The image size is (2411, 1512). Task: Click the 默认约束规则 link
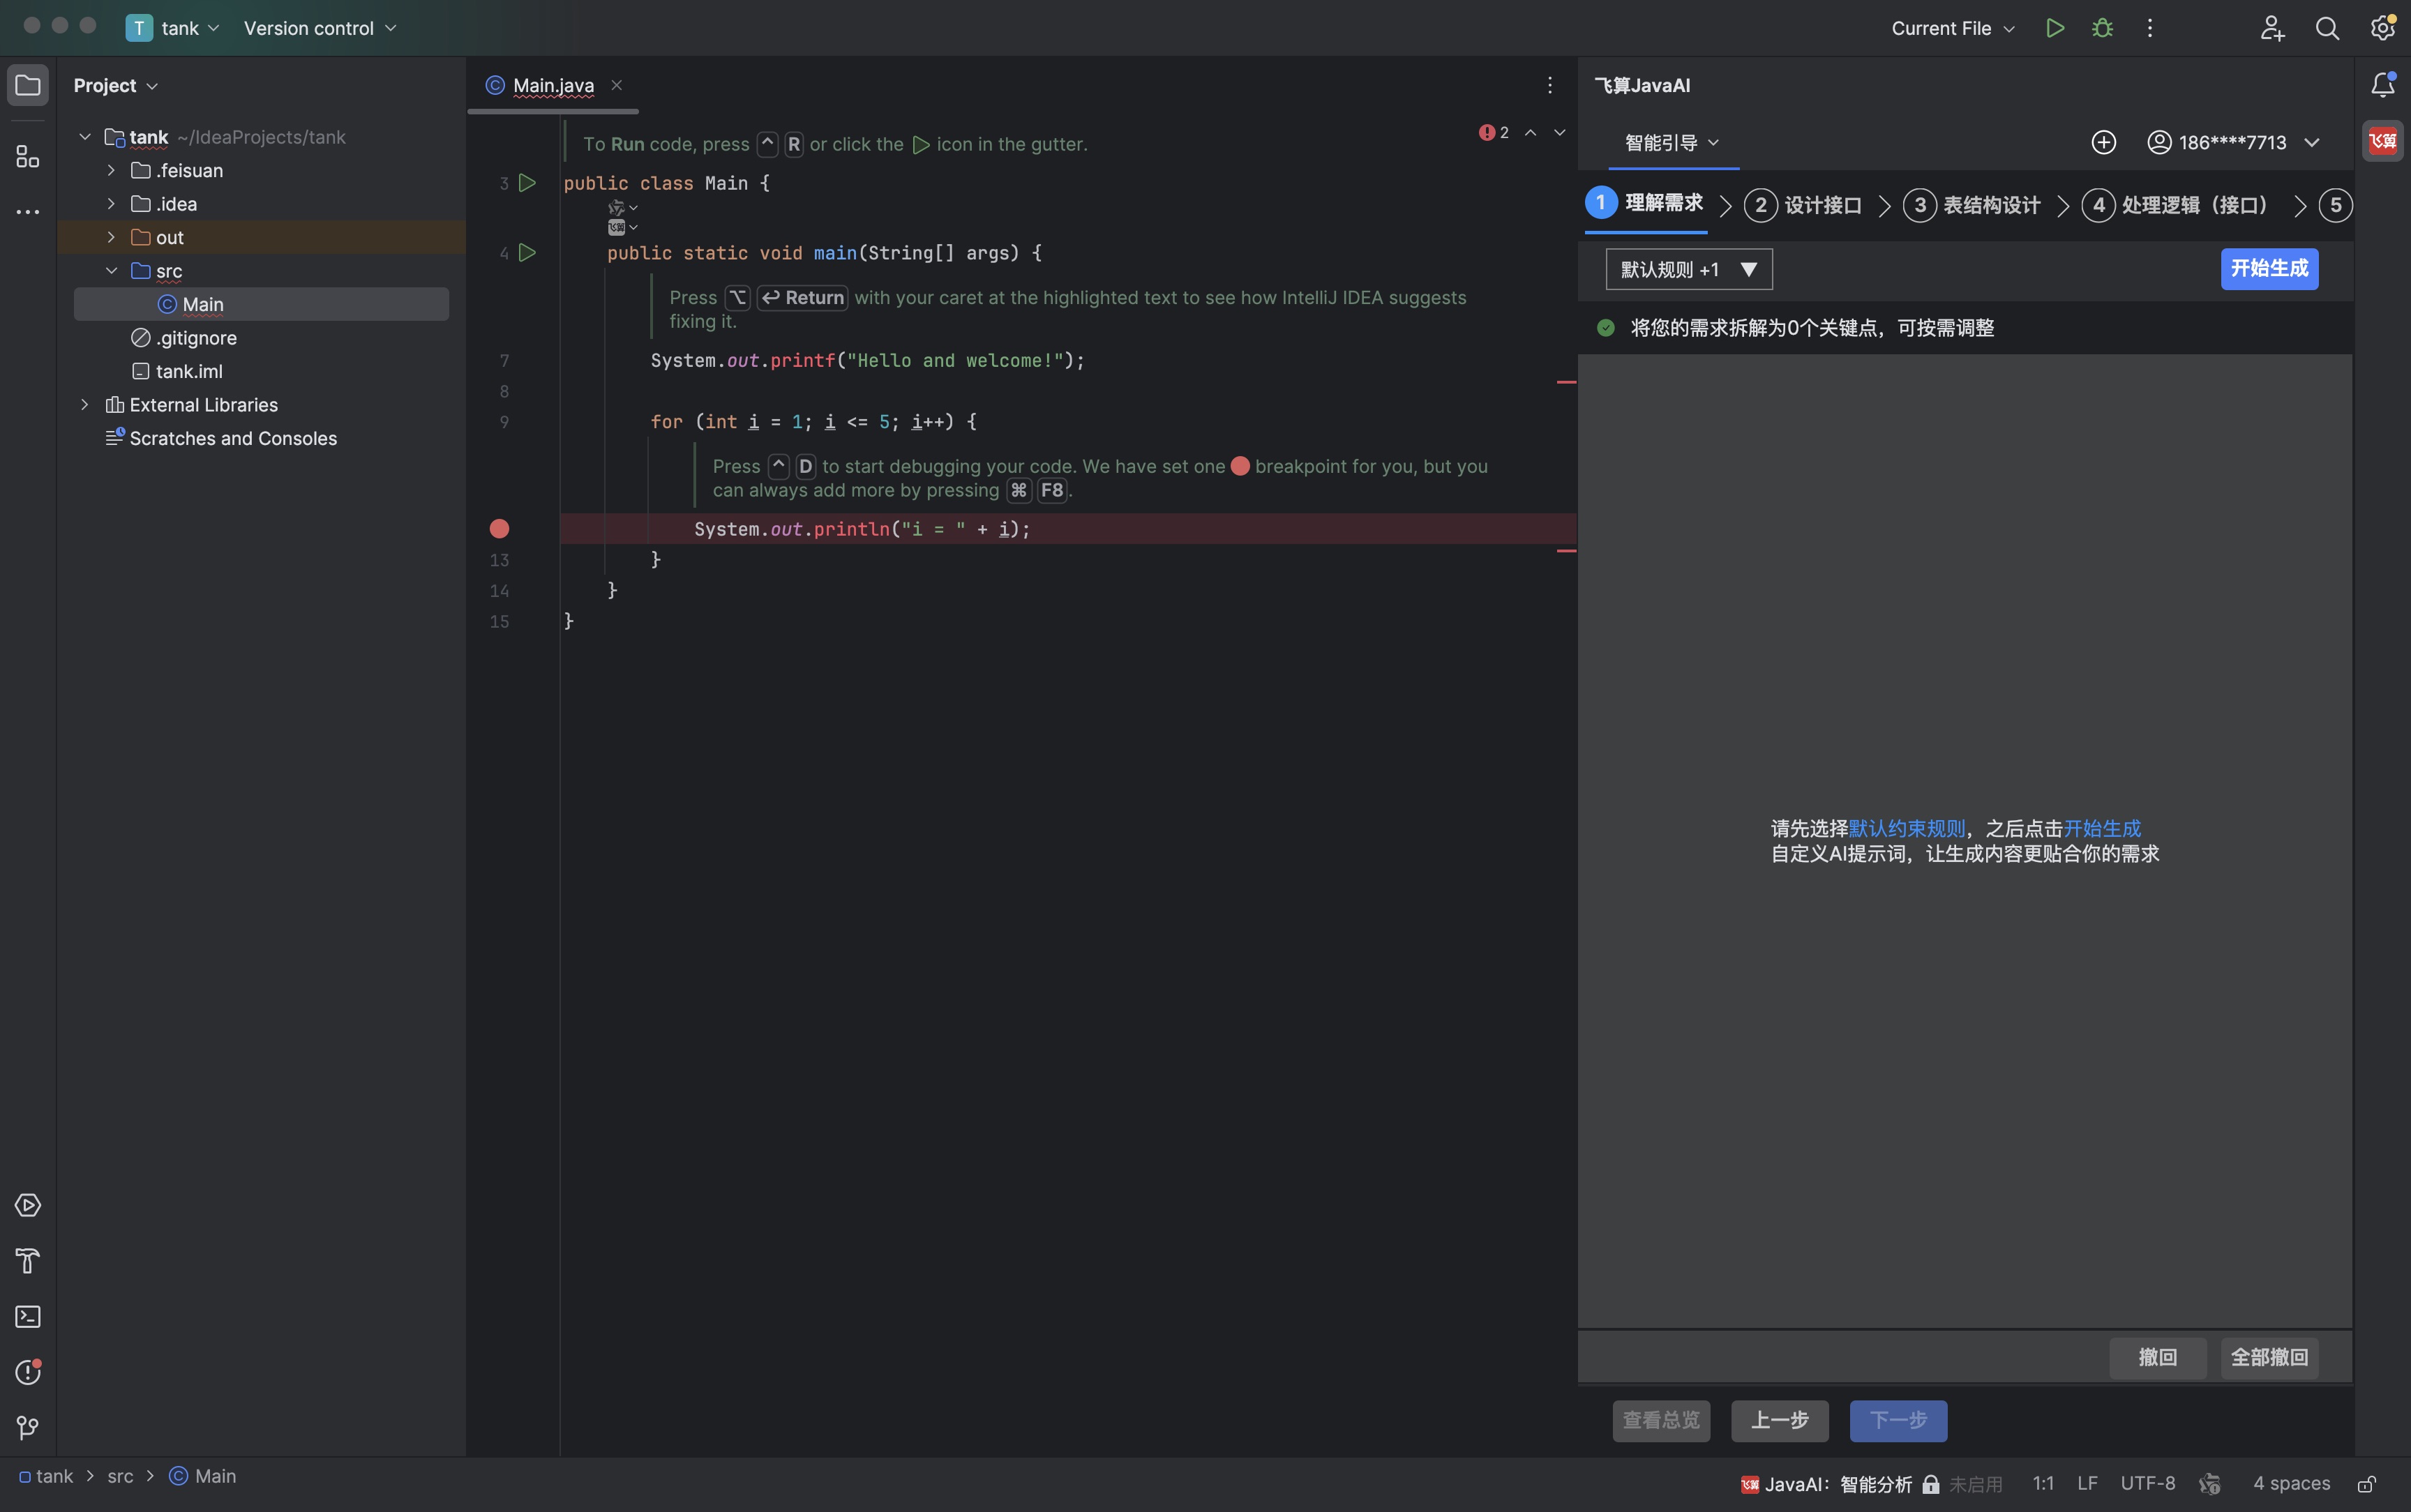(x=1906, y=828)
